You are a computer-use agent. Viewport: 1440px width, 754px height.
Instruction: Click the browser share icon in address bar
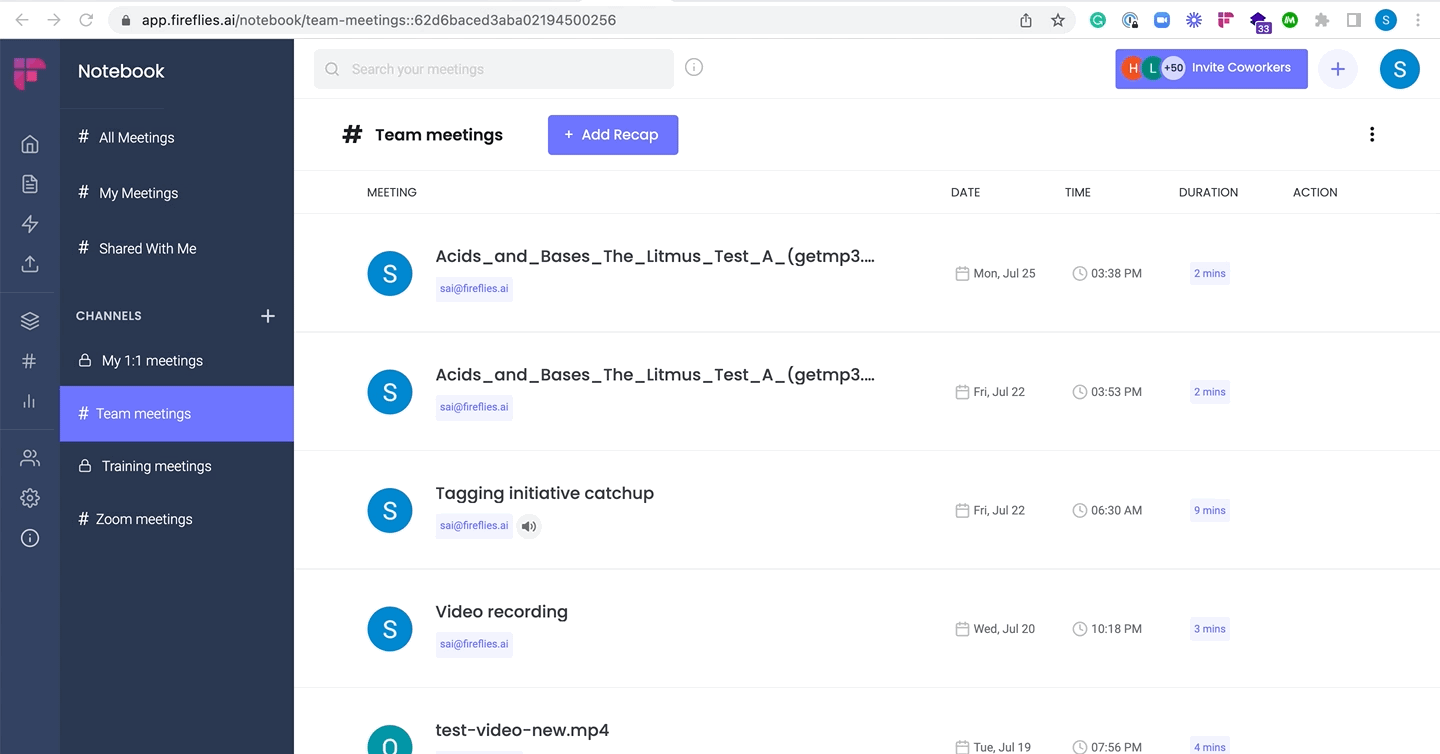click(1026, 20)
